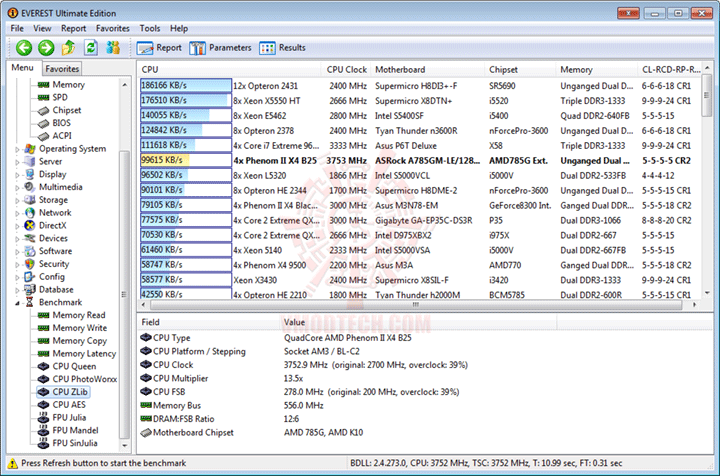The width and height of the screenshot is (720, 476).
Task: Switch to the Menu tab
Action: click(22, 68)
